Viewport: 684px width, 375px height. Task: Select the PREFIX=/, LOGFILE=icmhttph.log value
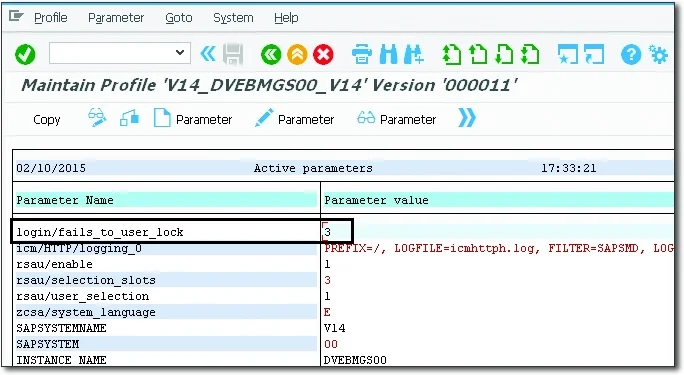click(499, 248)
